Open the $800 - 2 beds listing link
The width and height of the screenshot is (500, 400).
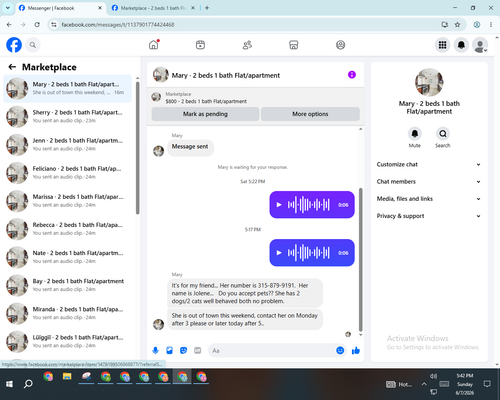tap(206, 101)
